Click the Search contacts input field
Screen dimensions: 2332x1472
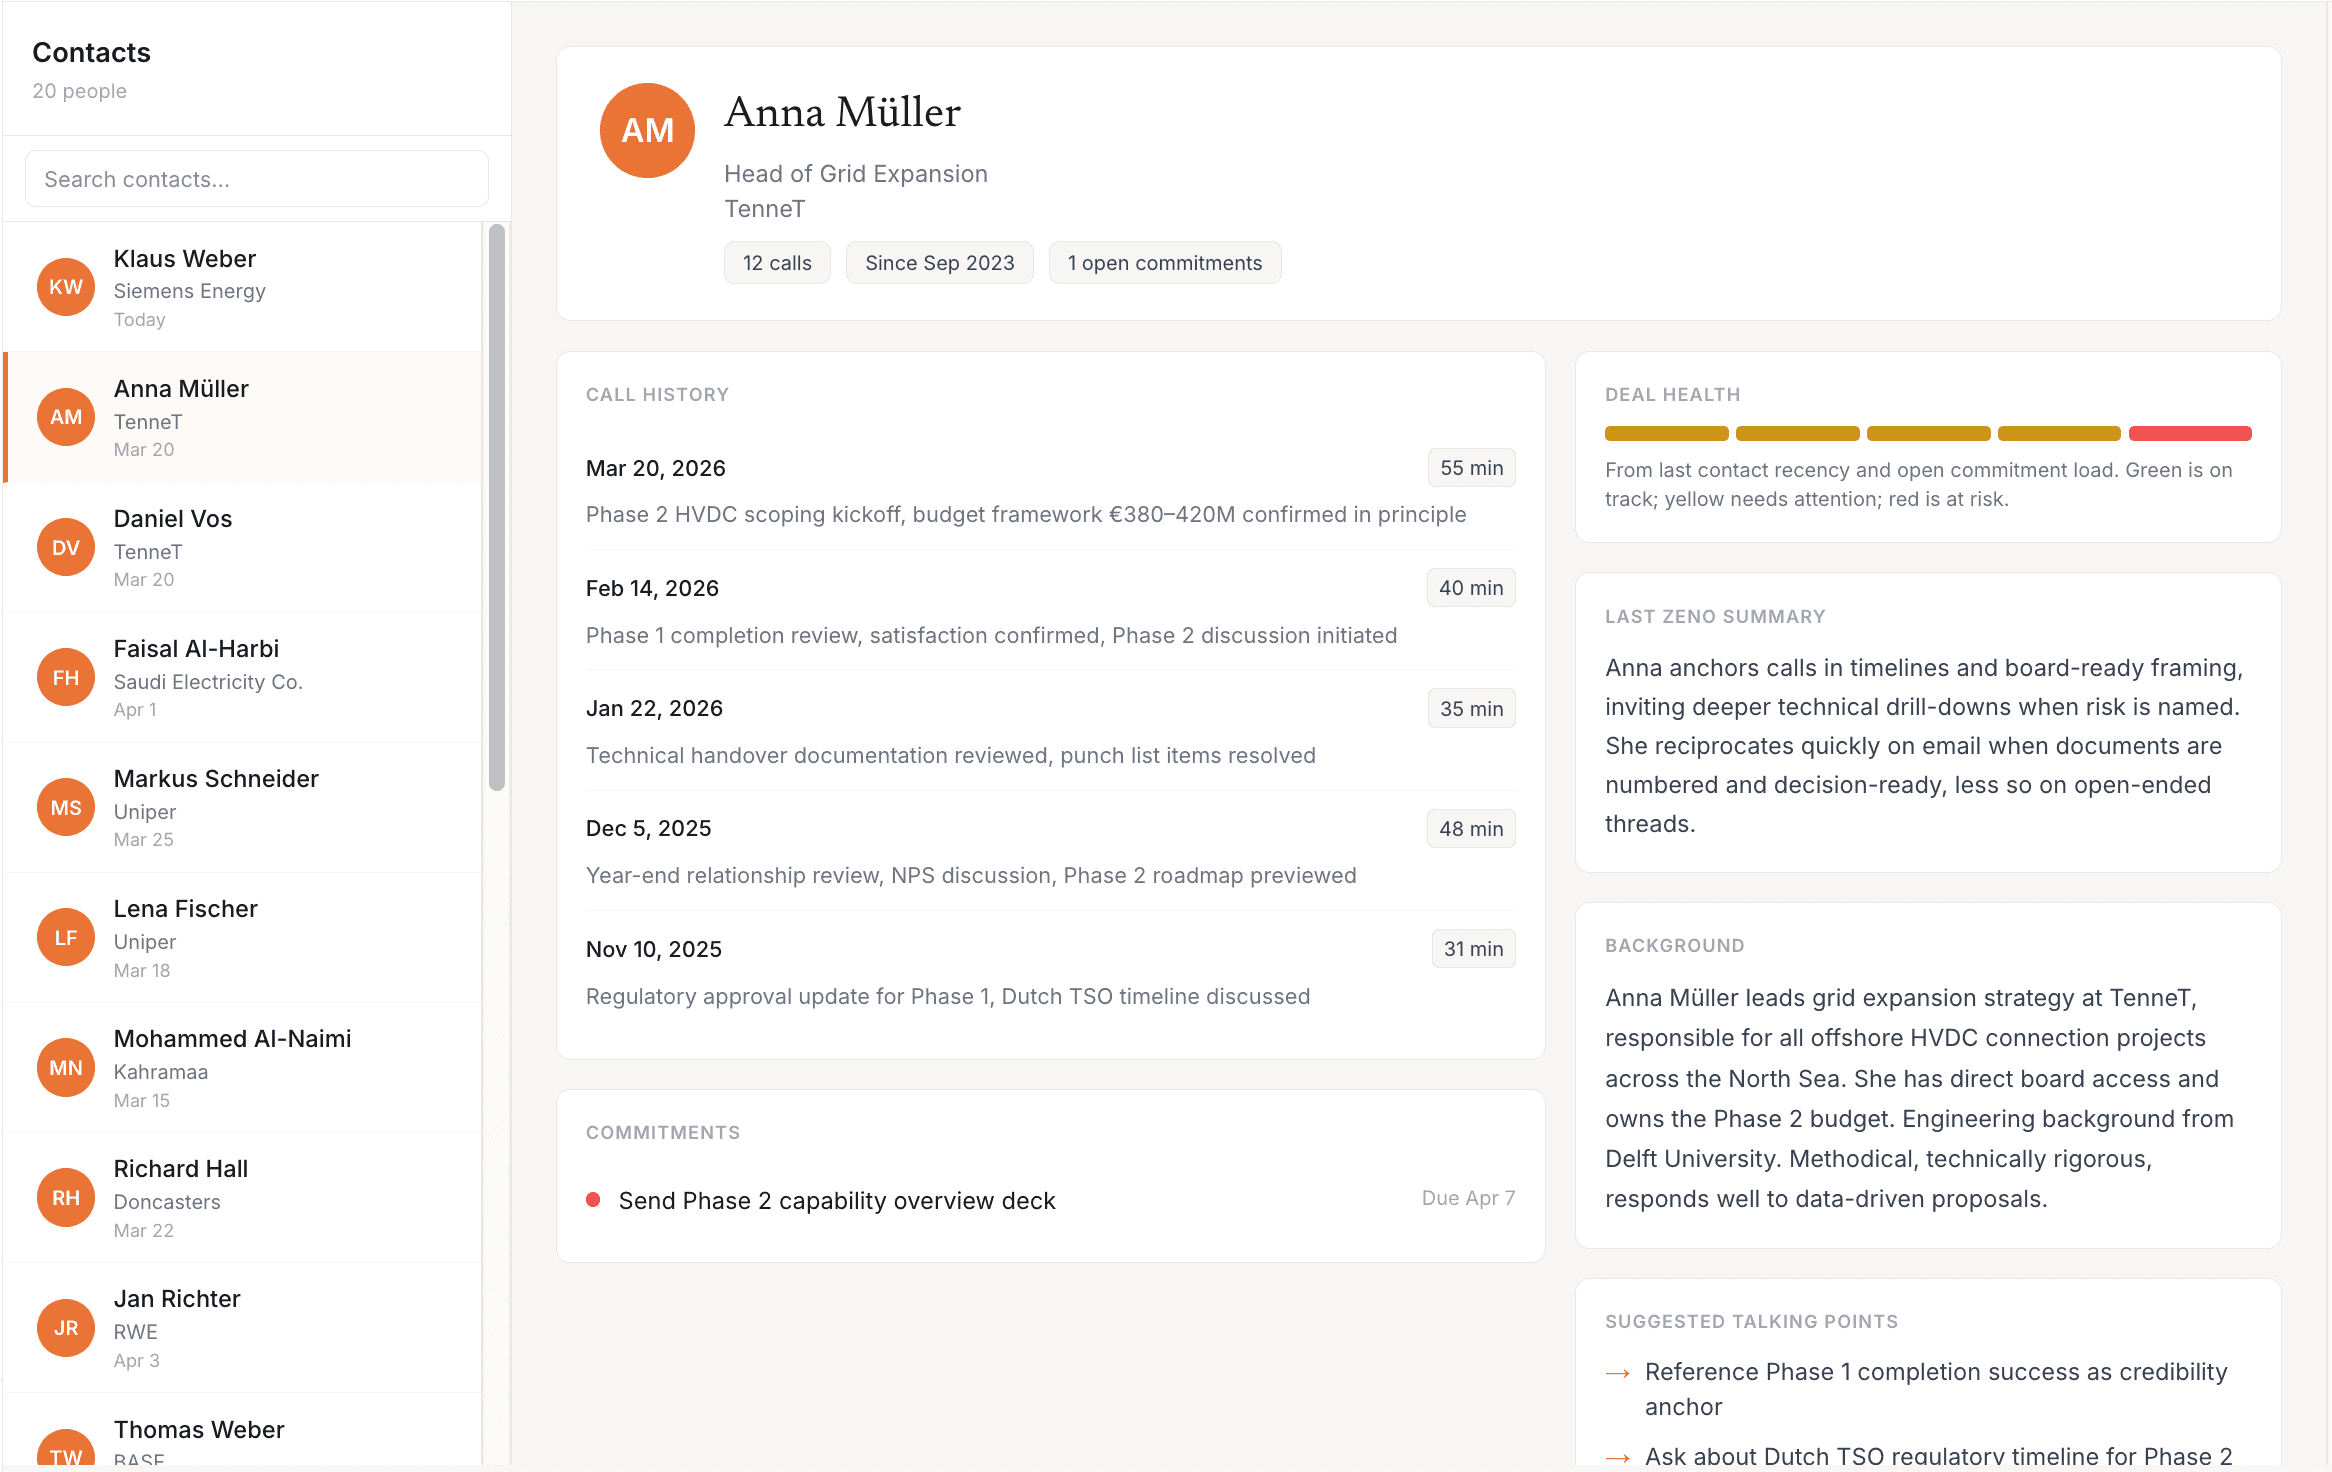tap(257, 179)
